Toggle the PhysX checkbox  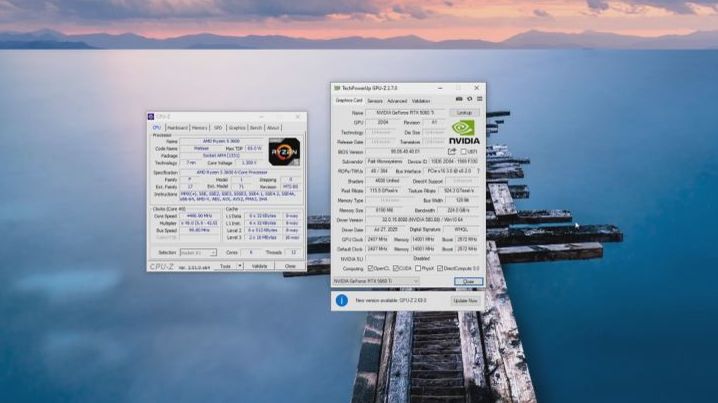click(418, 268)
